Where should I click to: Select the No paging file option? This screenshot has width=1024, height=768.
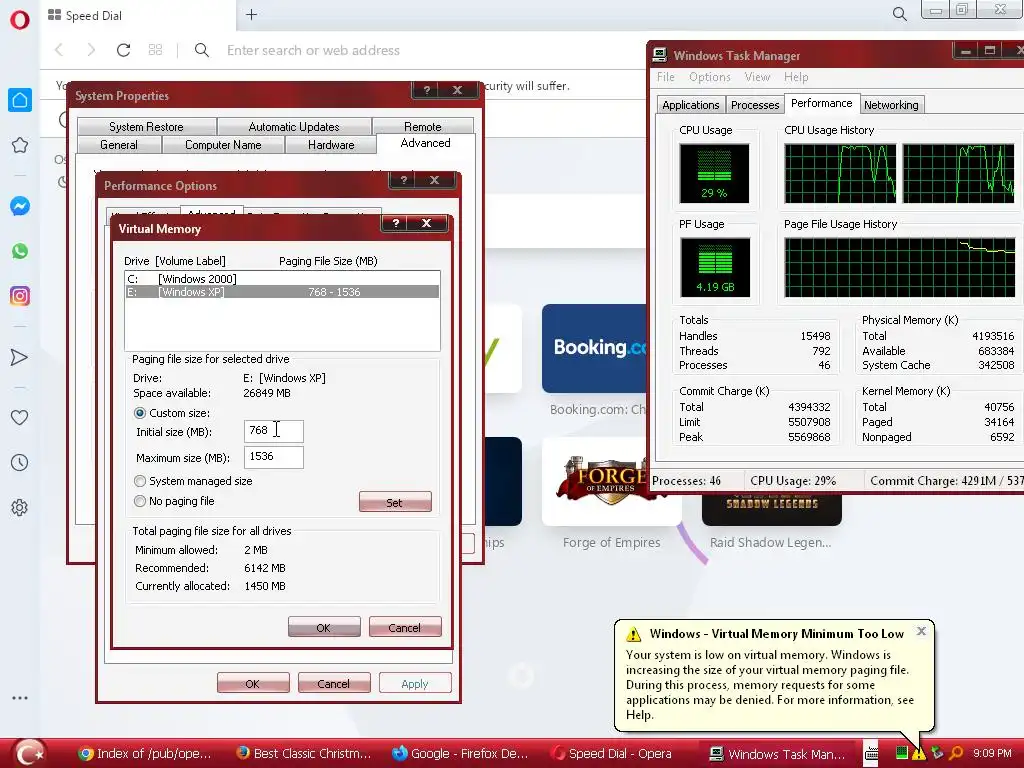(x=140, y=501)
